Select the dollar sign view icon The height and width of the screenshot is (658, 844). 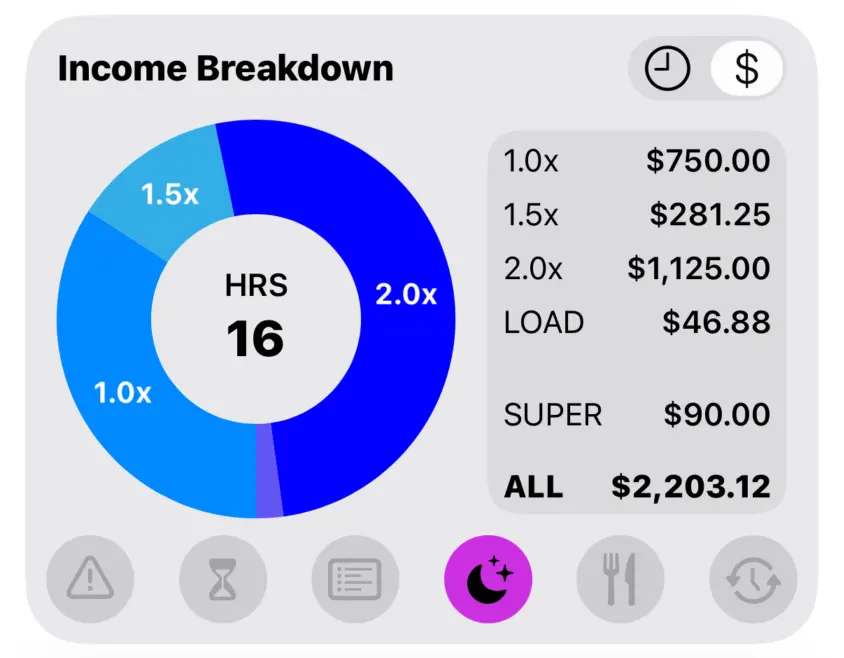point(746,68)
